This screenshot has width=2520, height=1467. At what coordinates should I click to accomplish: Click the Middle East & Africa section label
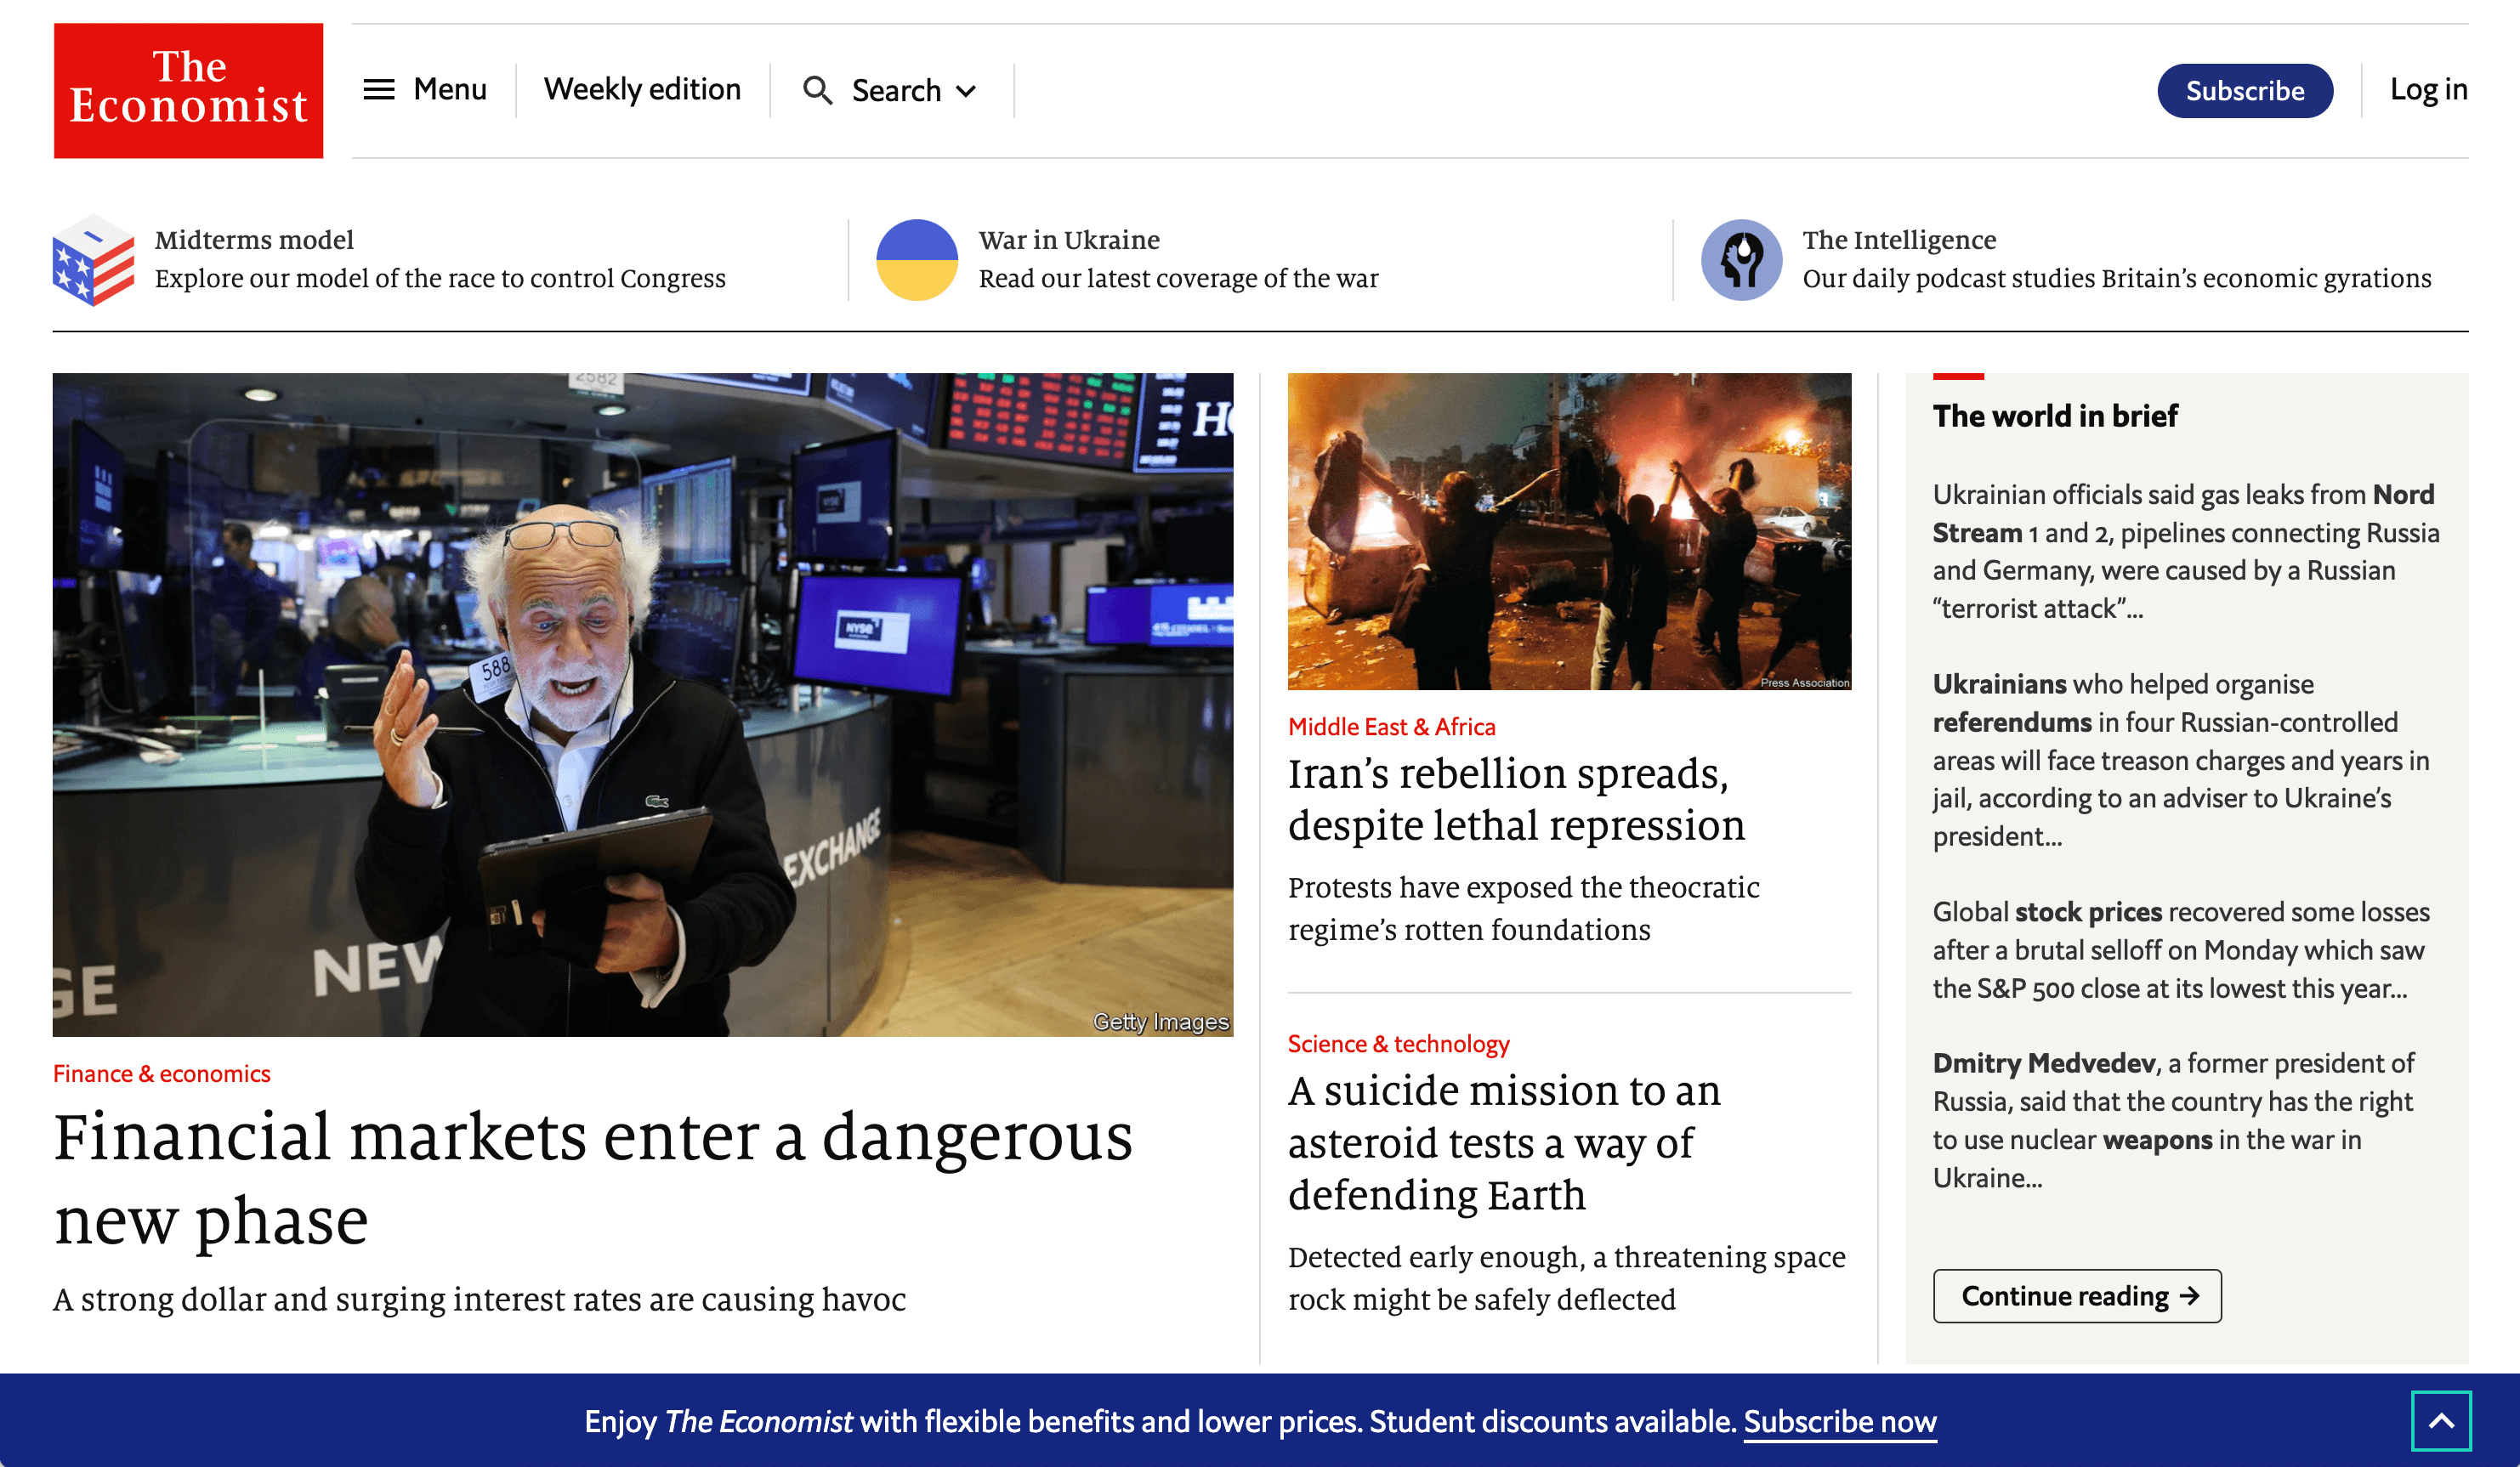tap(1392, 727)
